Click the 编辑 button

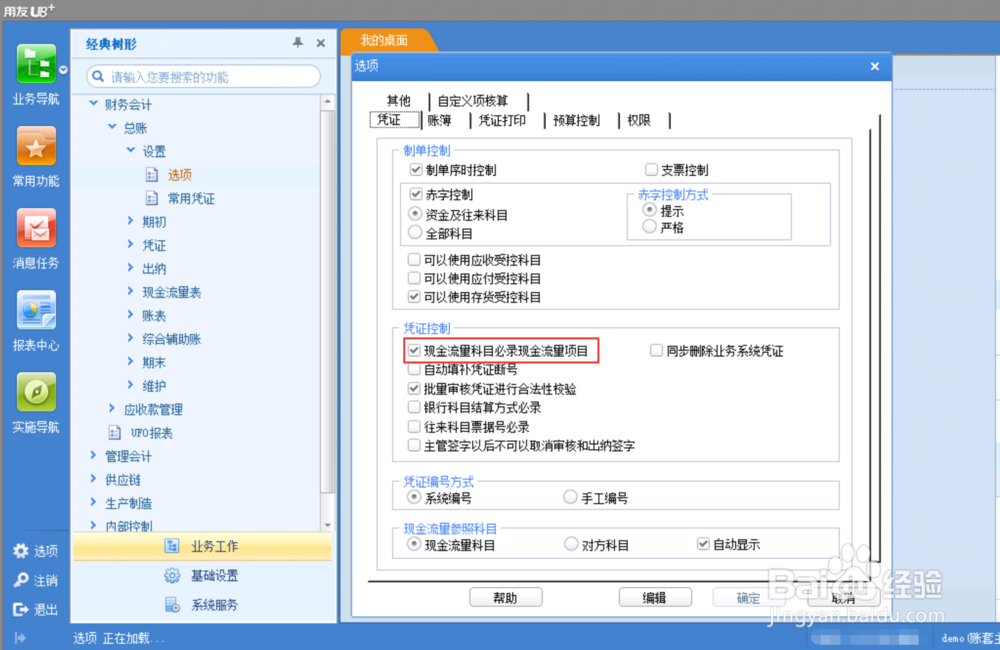pyautogui.click(x=655, y=597)
